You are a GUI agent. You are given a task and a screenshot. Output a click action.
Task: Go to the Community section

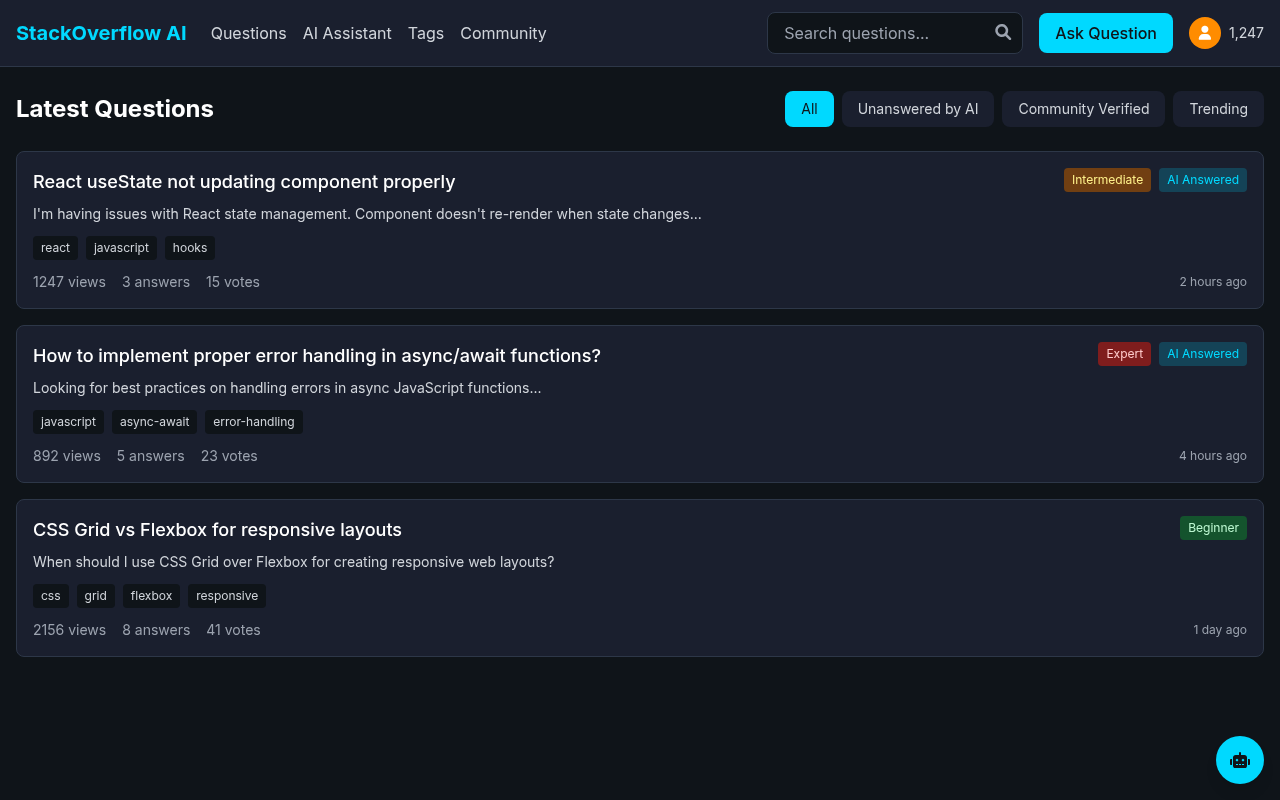503,33
